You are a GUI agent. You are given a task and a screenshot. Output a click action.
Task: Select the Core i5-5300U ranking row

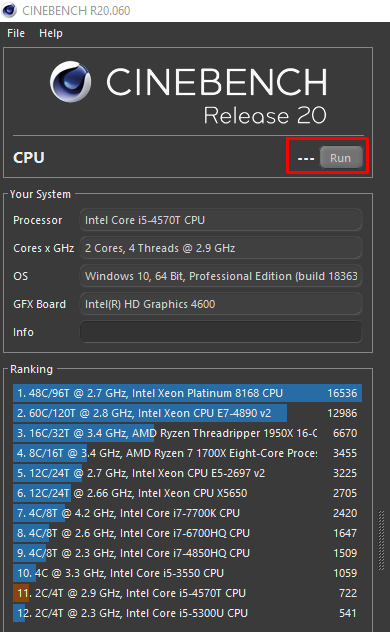(187, 613)
